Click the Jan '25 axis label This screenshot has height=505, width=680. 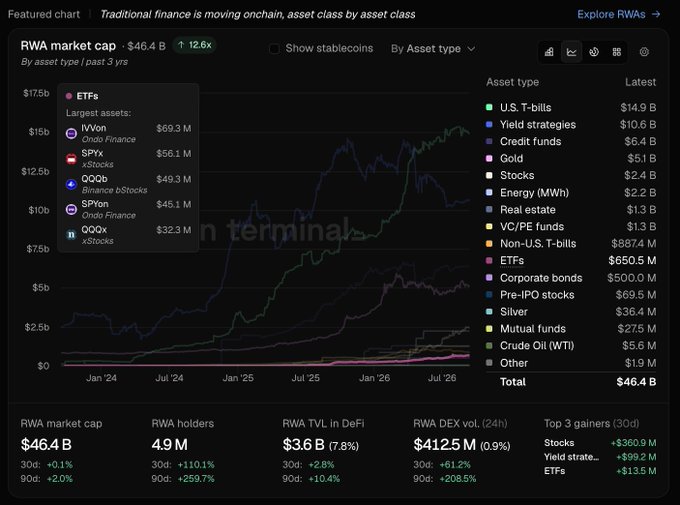click(x=238, y=378)
